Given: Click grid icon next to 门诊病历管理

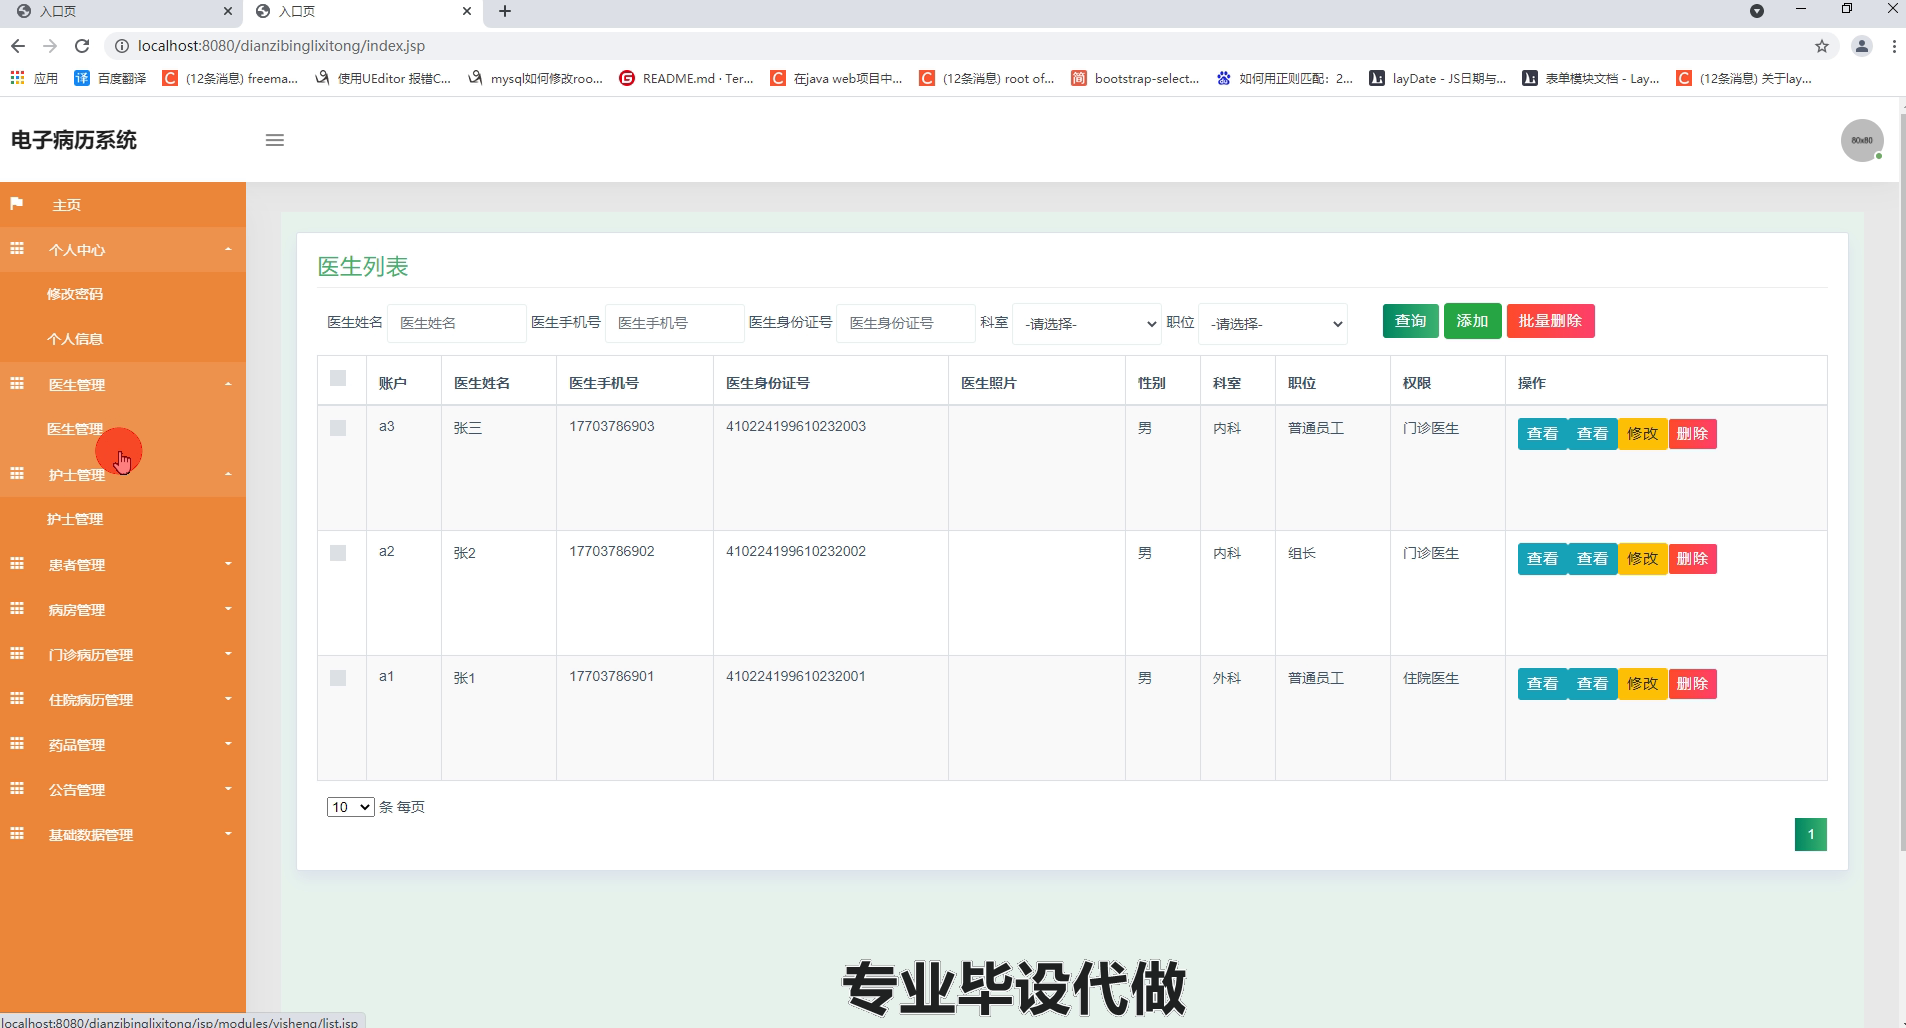Looking at the screenshot, I should pos(17,654).
